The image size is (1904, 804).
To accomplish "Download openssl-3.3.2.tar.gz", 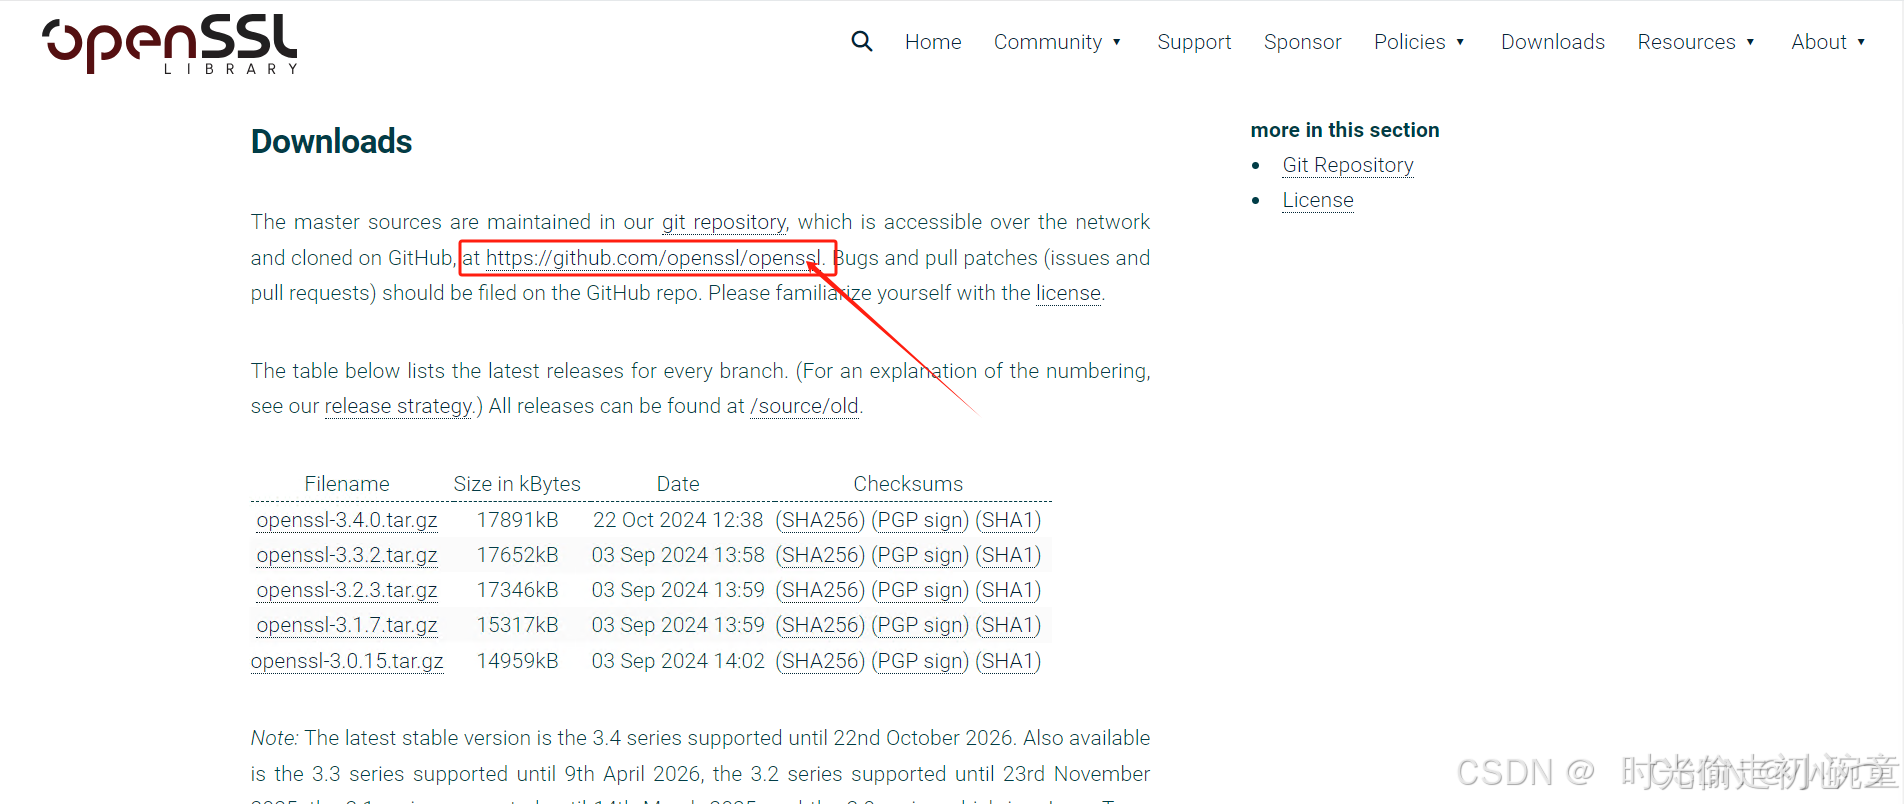I will pos(347,555).
